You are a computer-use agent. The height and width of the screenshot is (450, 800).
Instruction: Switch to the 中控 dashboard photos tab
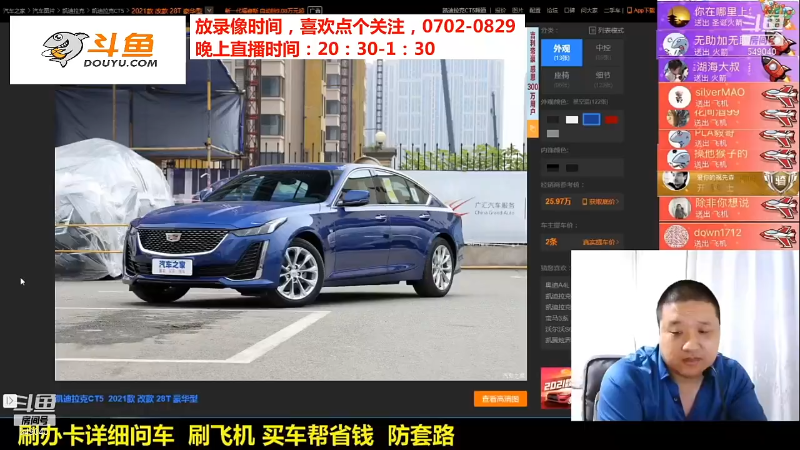point(603,53)
